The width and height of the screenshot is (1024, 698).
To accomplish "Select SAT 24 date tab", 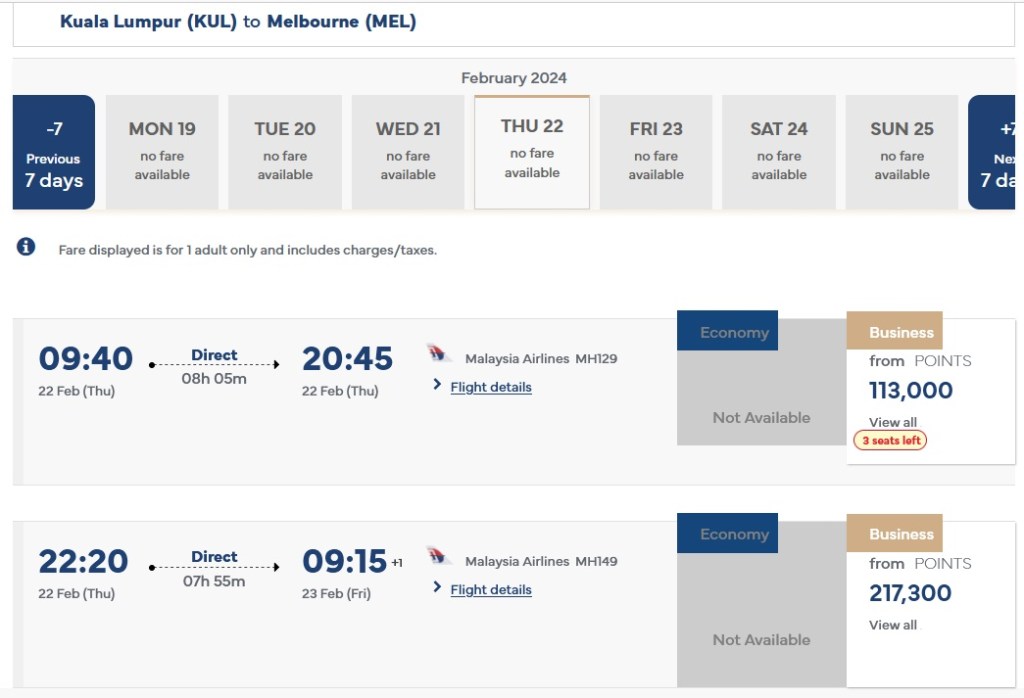I will [779, 153].
